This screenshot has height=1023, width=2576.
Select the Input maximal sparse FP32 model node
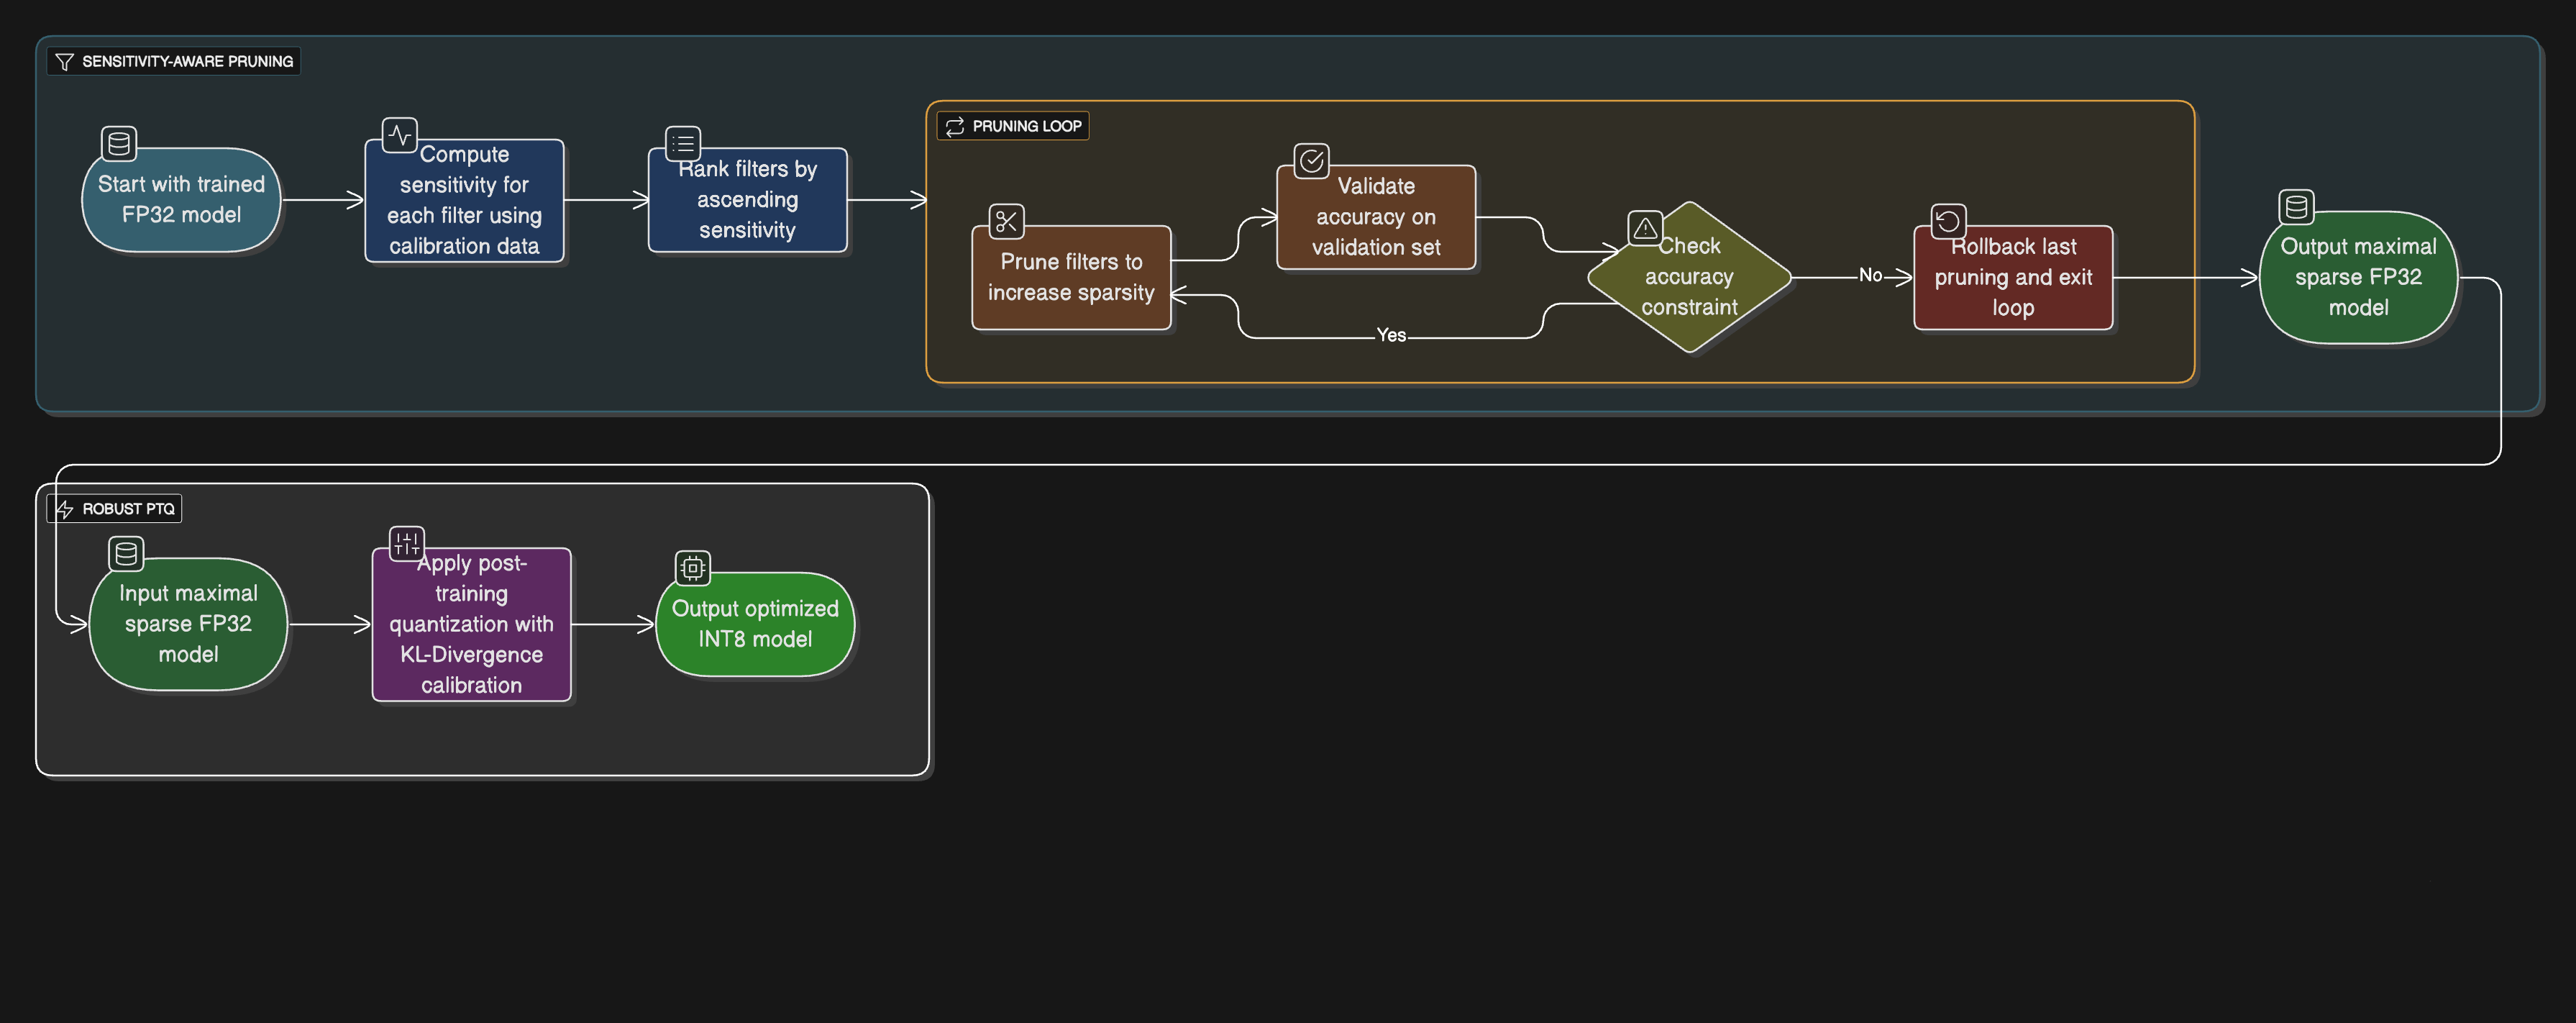(188, 624)
